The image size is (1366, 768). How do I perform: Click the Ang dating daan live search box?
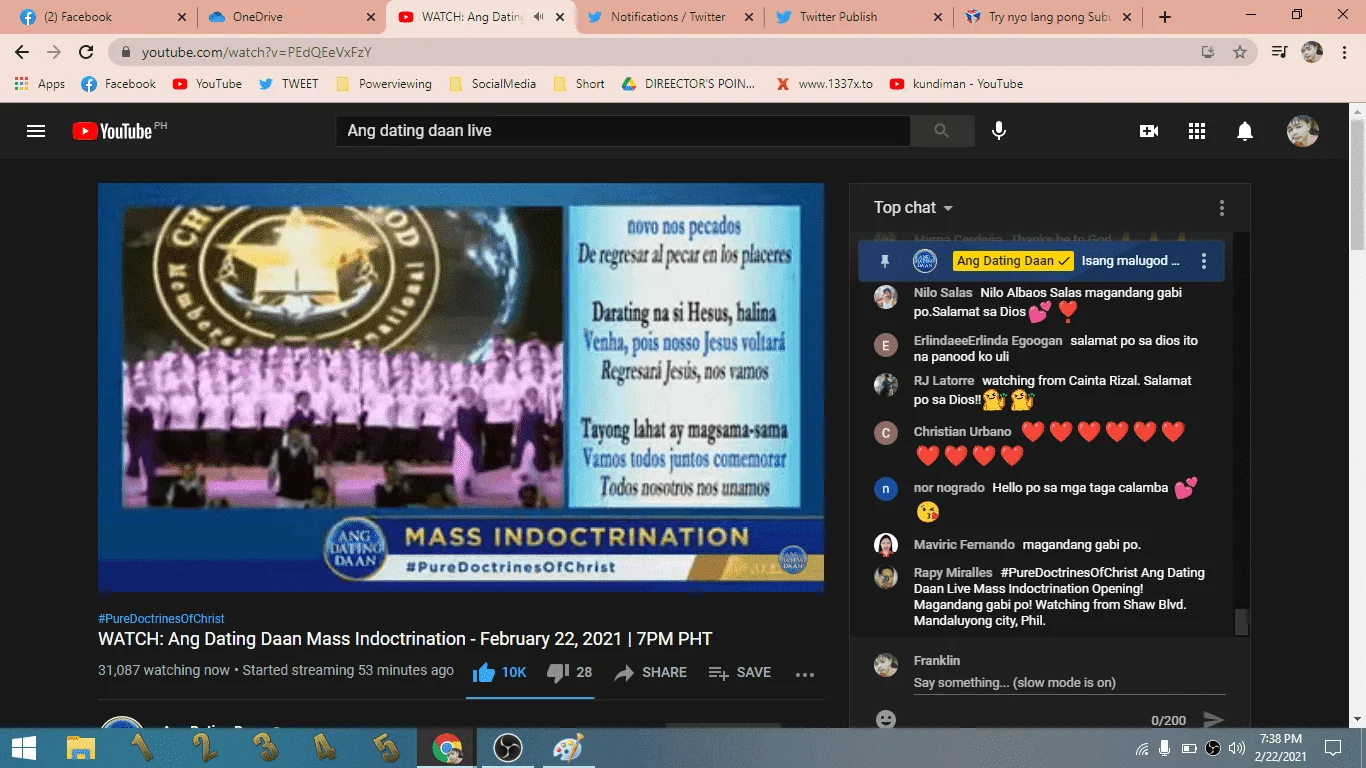(x=622, y=131)
